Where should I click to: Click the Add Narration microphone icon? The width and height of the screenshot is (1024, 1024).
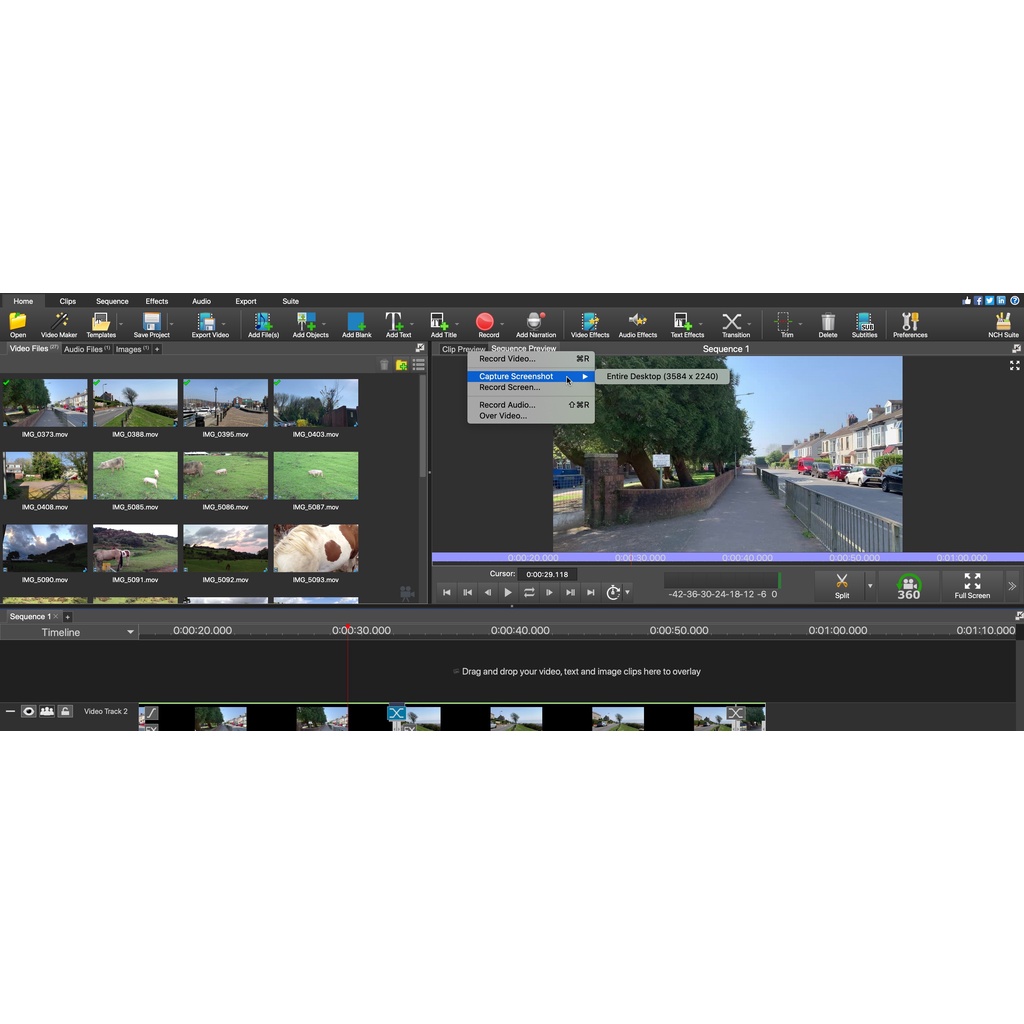pyautogui.click(x=536, y=322)
